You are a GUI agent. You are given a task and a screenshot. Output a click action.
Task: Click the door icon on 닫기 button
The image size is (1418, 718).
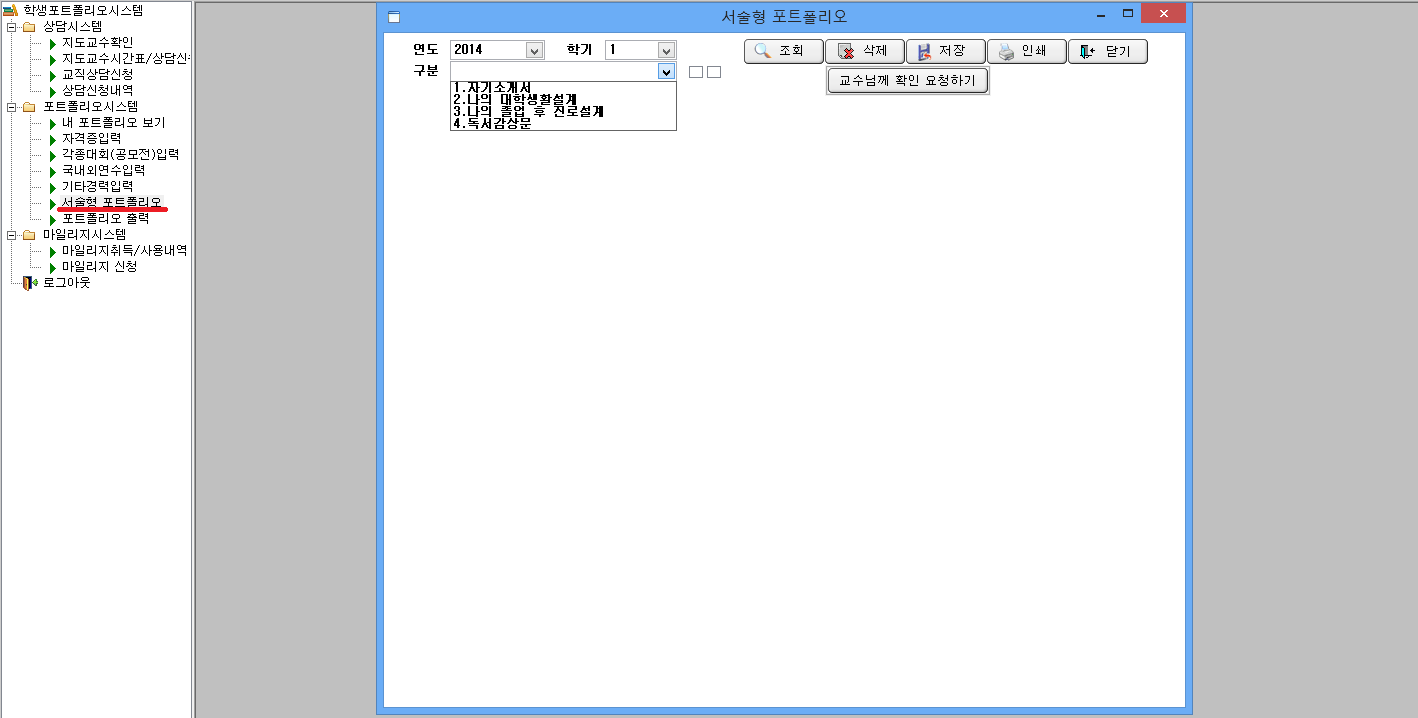1087,52
